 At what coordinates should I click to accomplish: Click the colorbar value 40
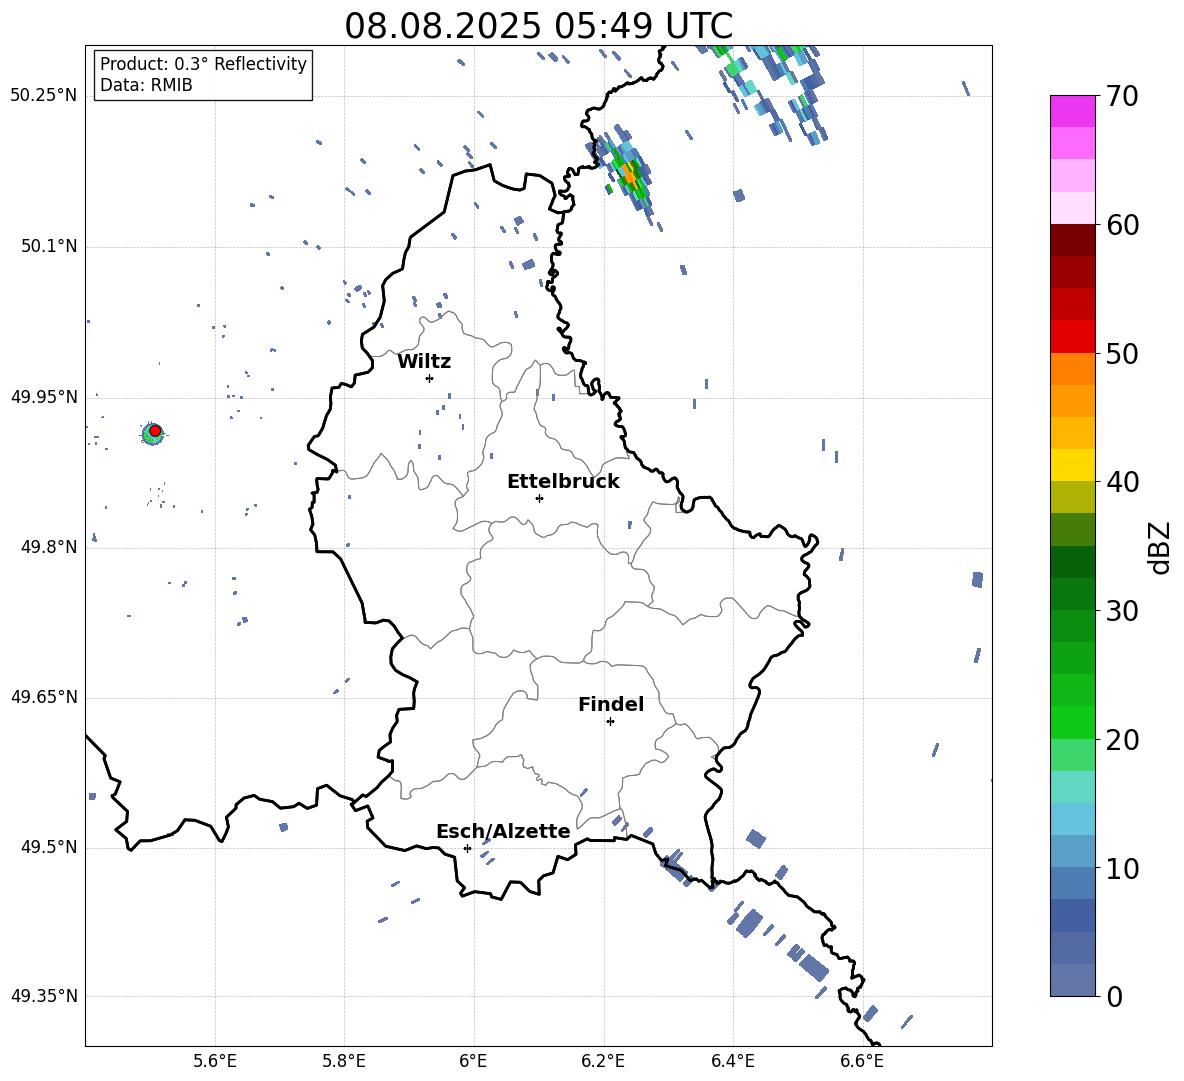click(1122, 482)
